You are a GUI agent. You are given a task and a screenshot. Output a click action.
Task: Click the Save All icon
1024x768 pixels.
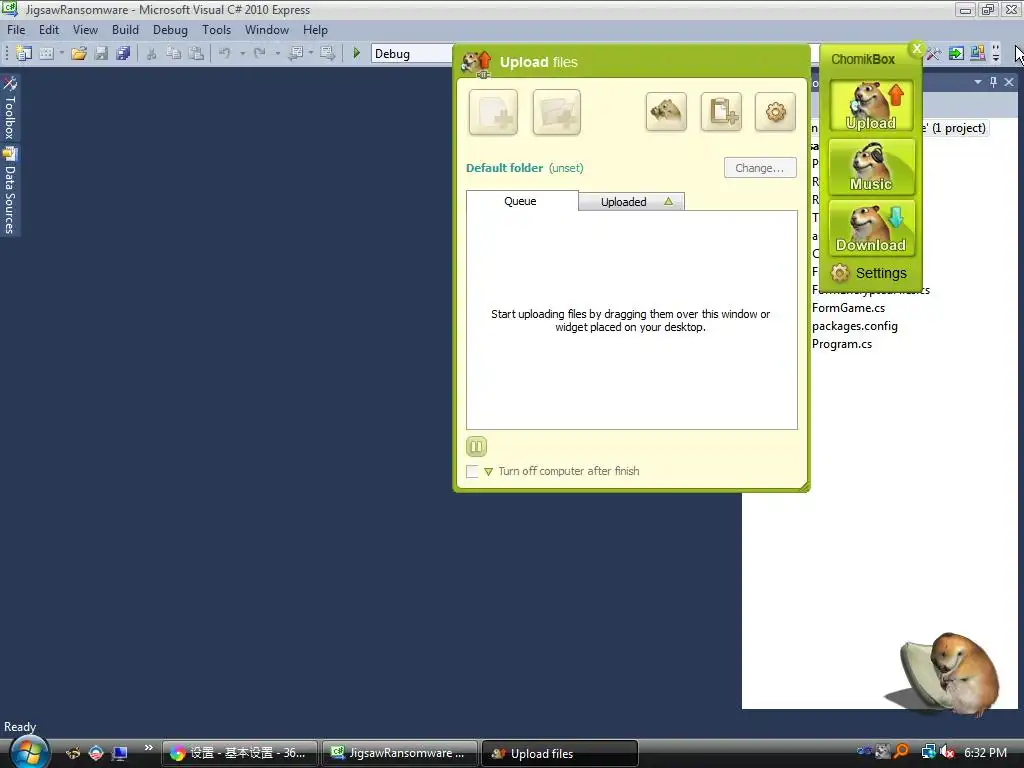pyautogui.click(x=123, y=54)
